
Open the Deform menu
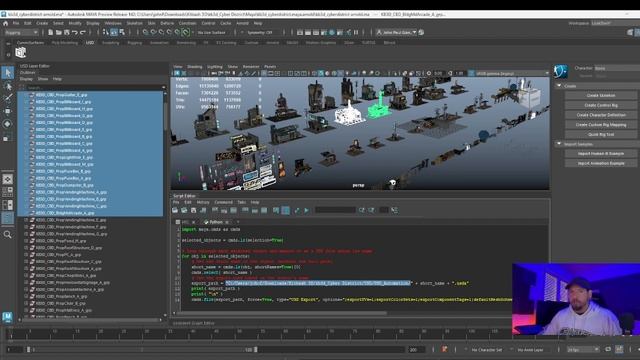pos(167,23)
